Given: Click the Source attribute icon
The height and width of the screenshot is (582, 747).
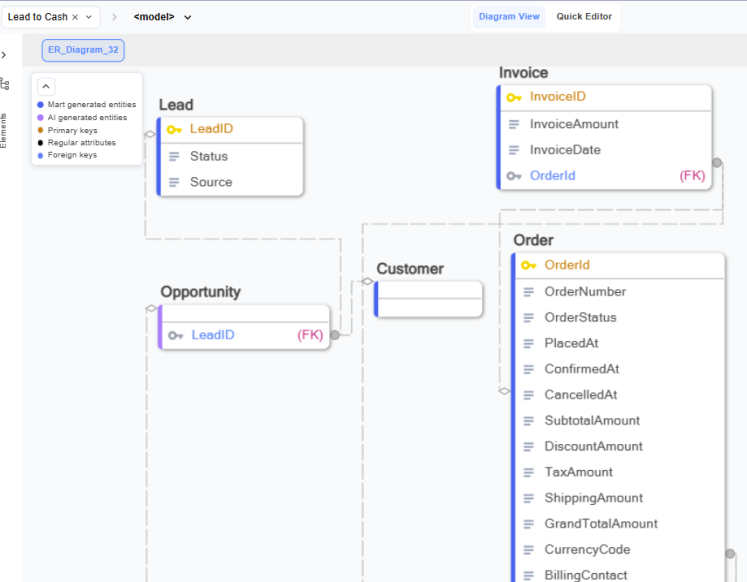Looking at the screenshot, I should tap(174, 182).
